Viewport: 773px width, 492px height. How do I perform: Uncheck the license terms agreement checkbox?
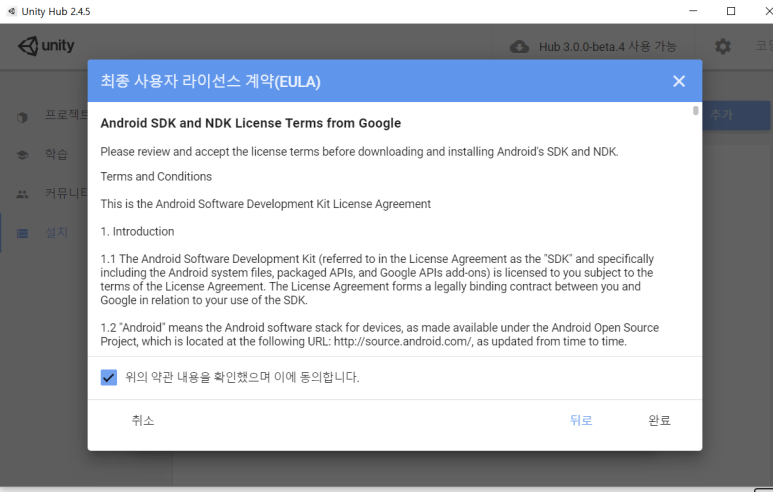point(108,378)
